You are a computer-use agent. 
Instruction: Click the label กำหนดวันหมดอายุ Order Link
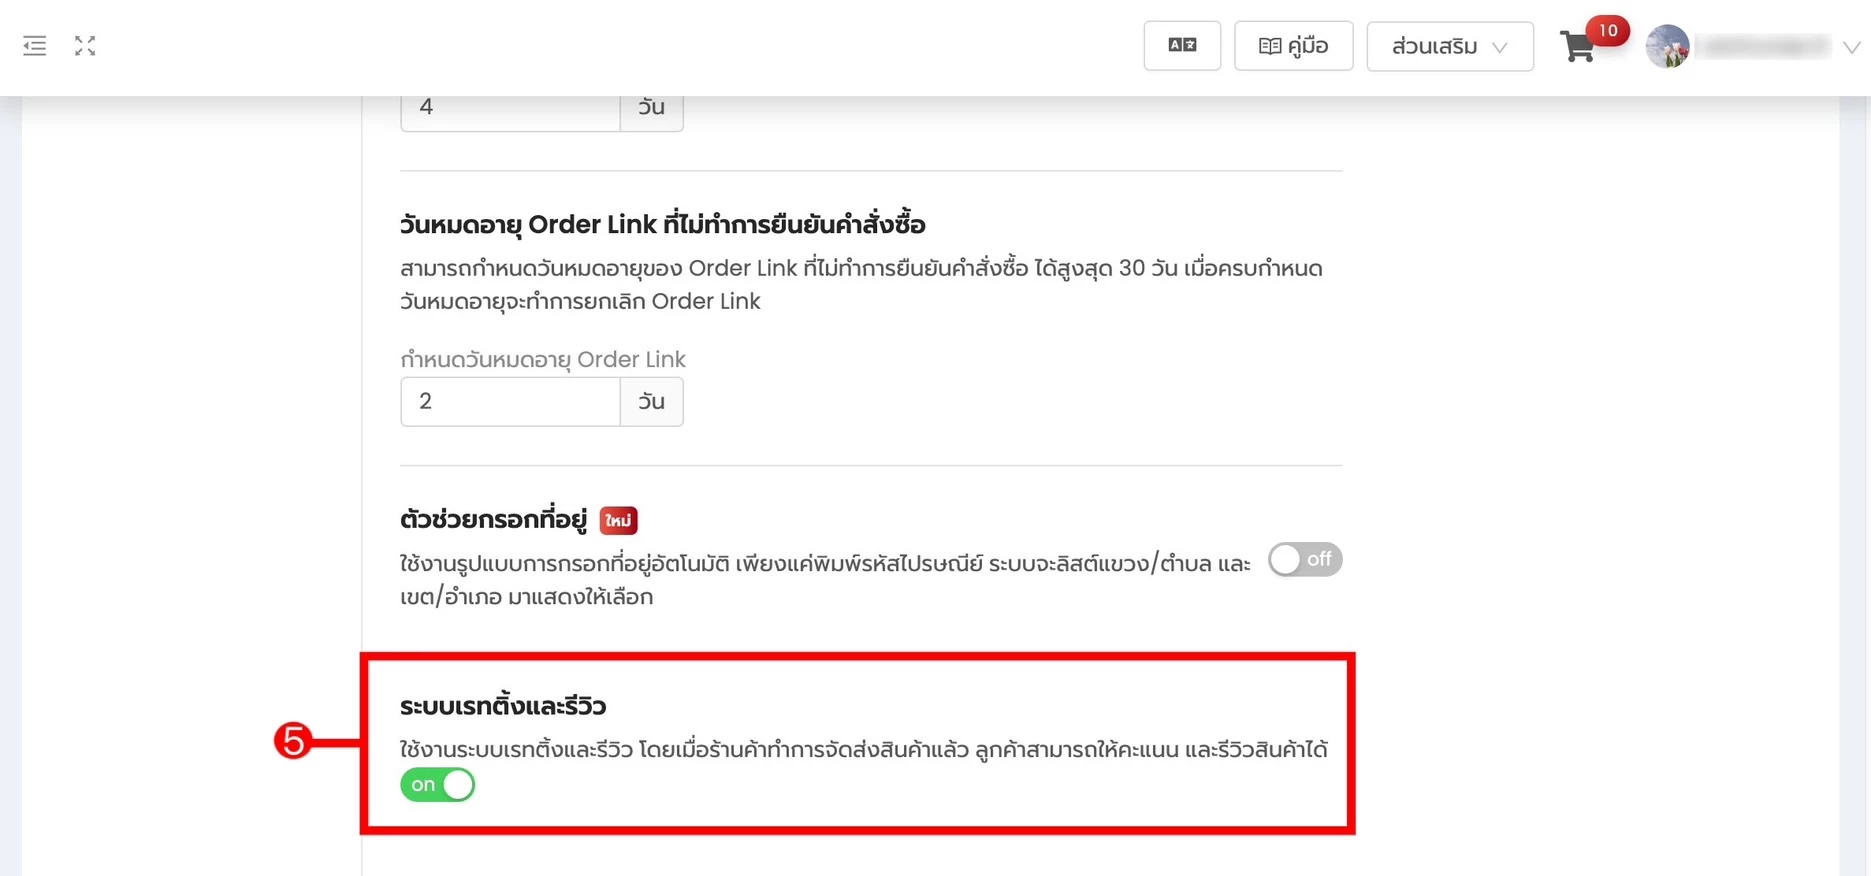543,359
